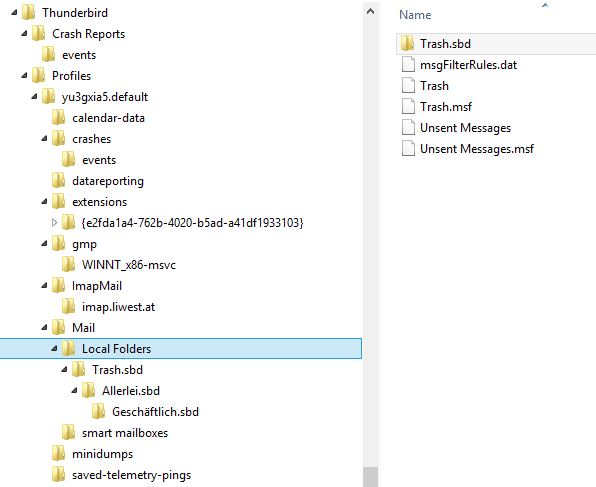Expand the {e2fda1a4-762b-4020-b5ad-a41df1933103} folder node

tap(54, 222)
